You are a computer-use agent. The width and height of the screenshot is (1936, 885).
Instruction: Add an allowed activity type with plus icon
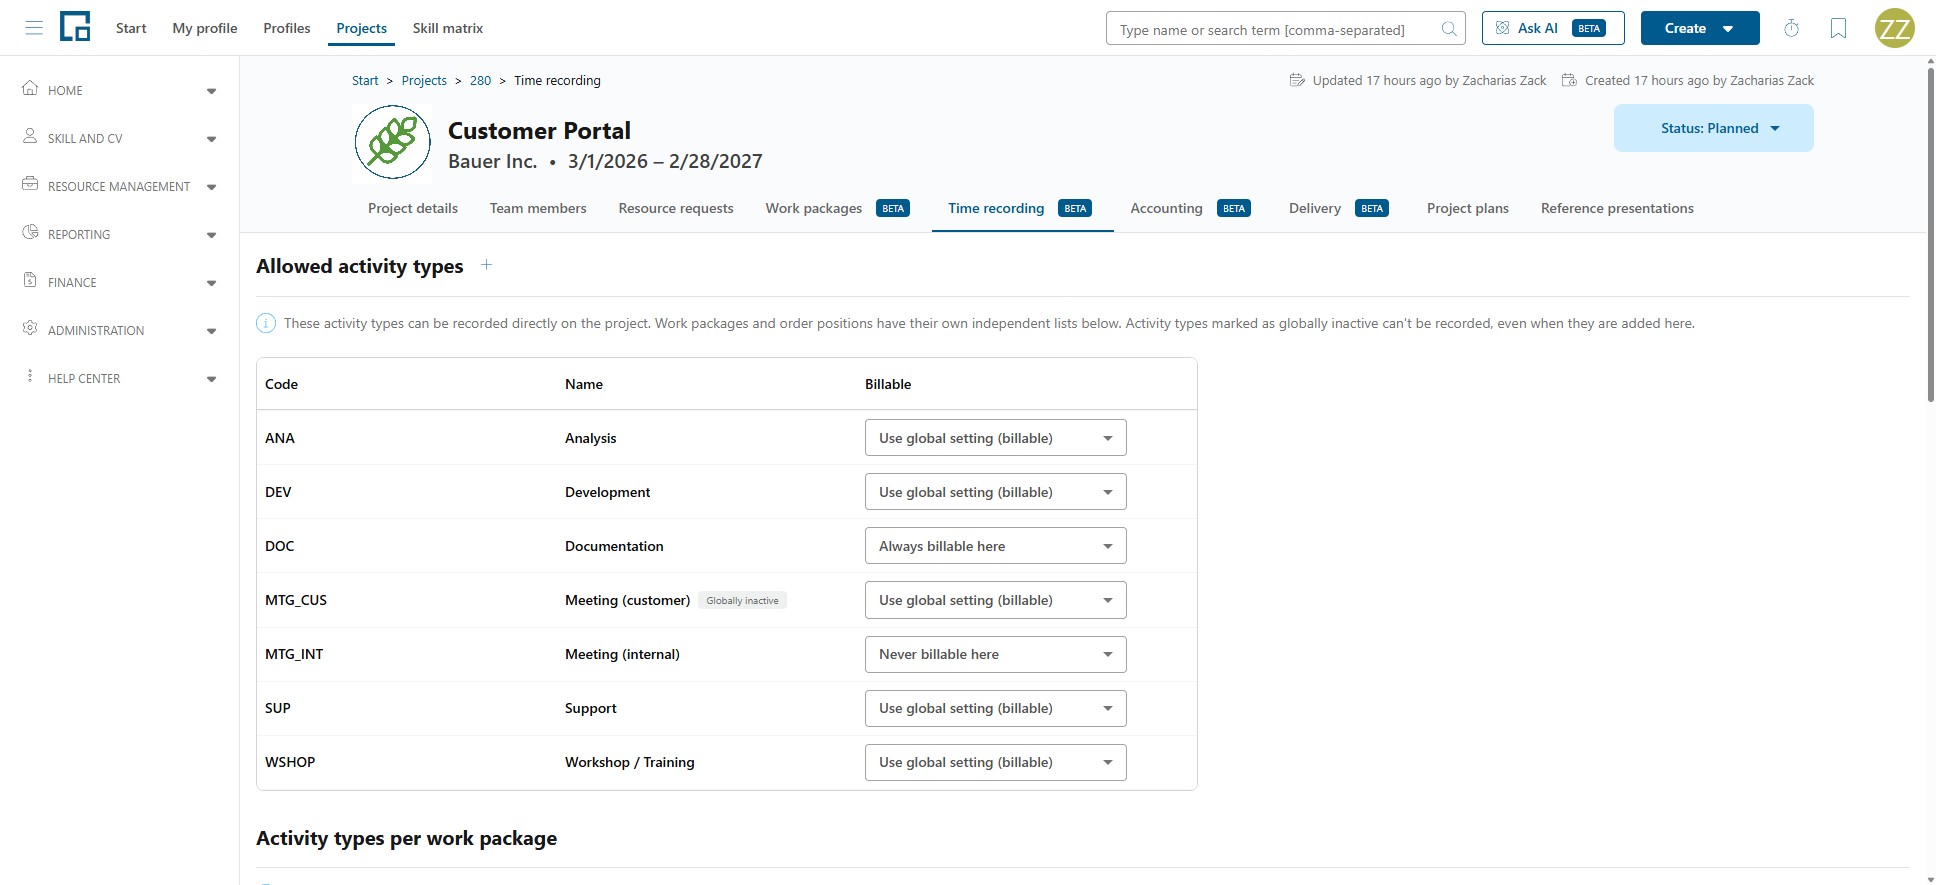tap(486, 265)
